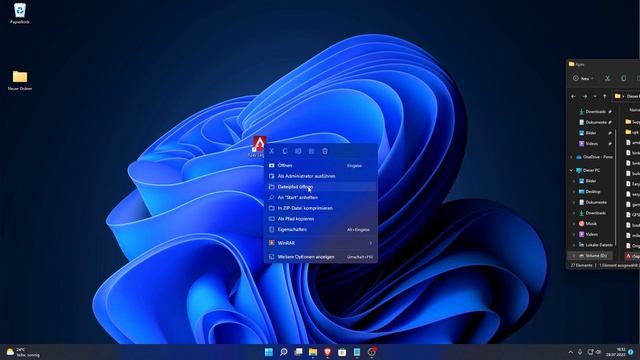The width and height of the screenshot is (640, 360).
Task: Click the Cut scissors icon in Explorer toolbar
Action: point(607,78)
